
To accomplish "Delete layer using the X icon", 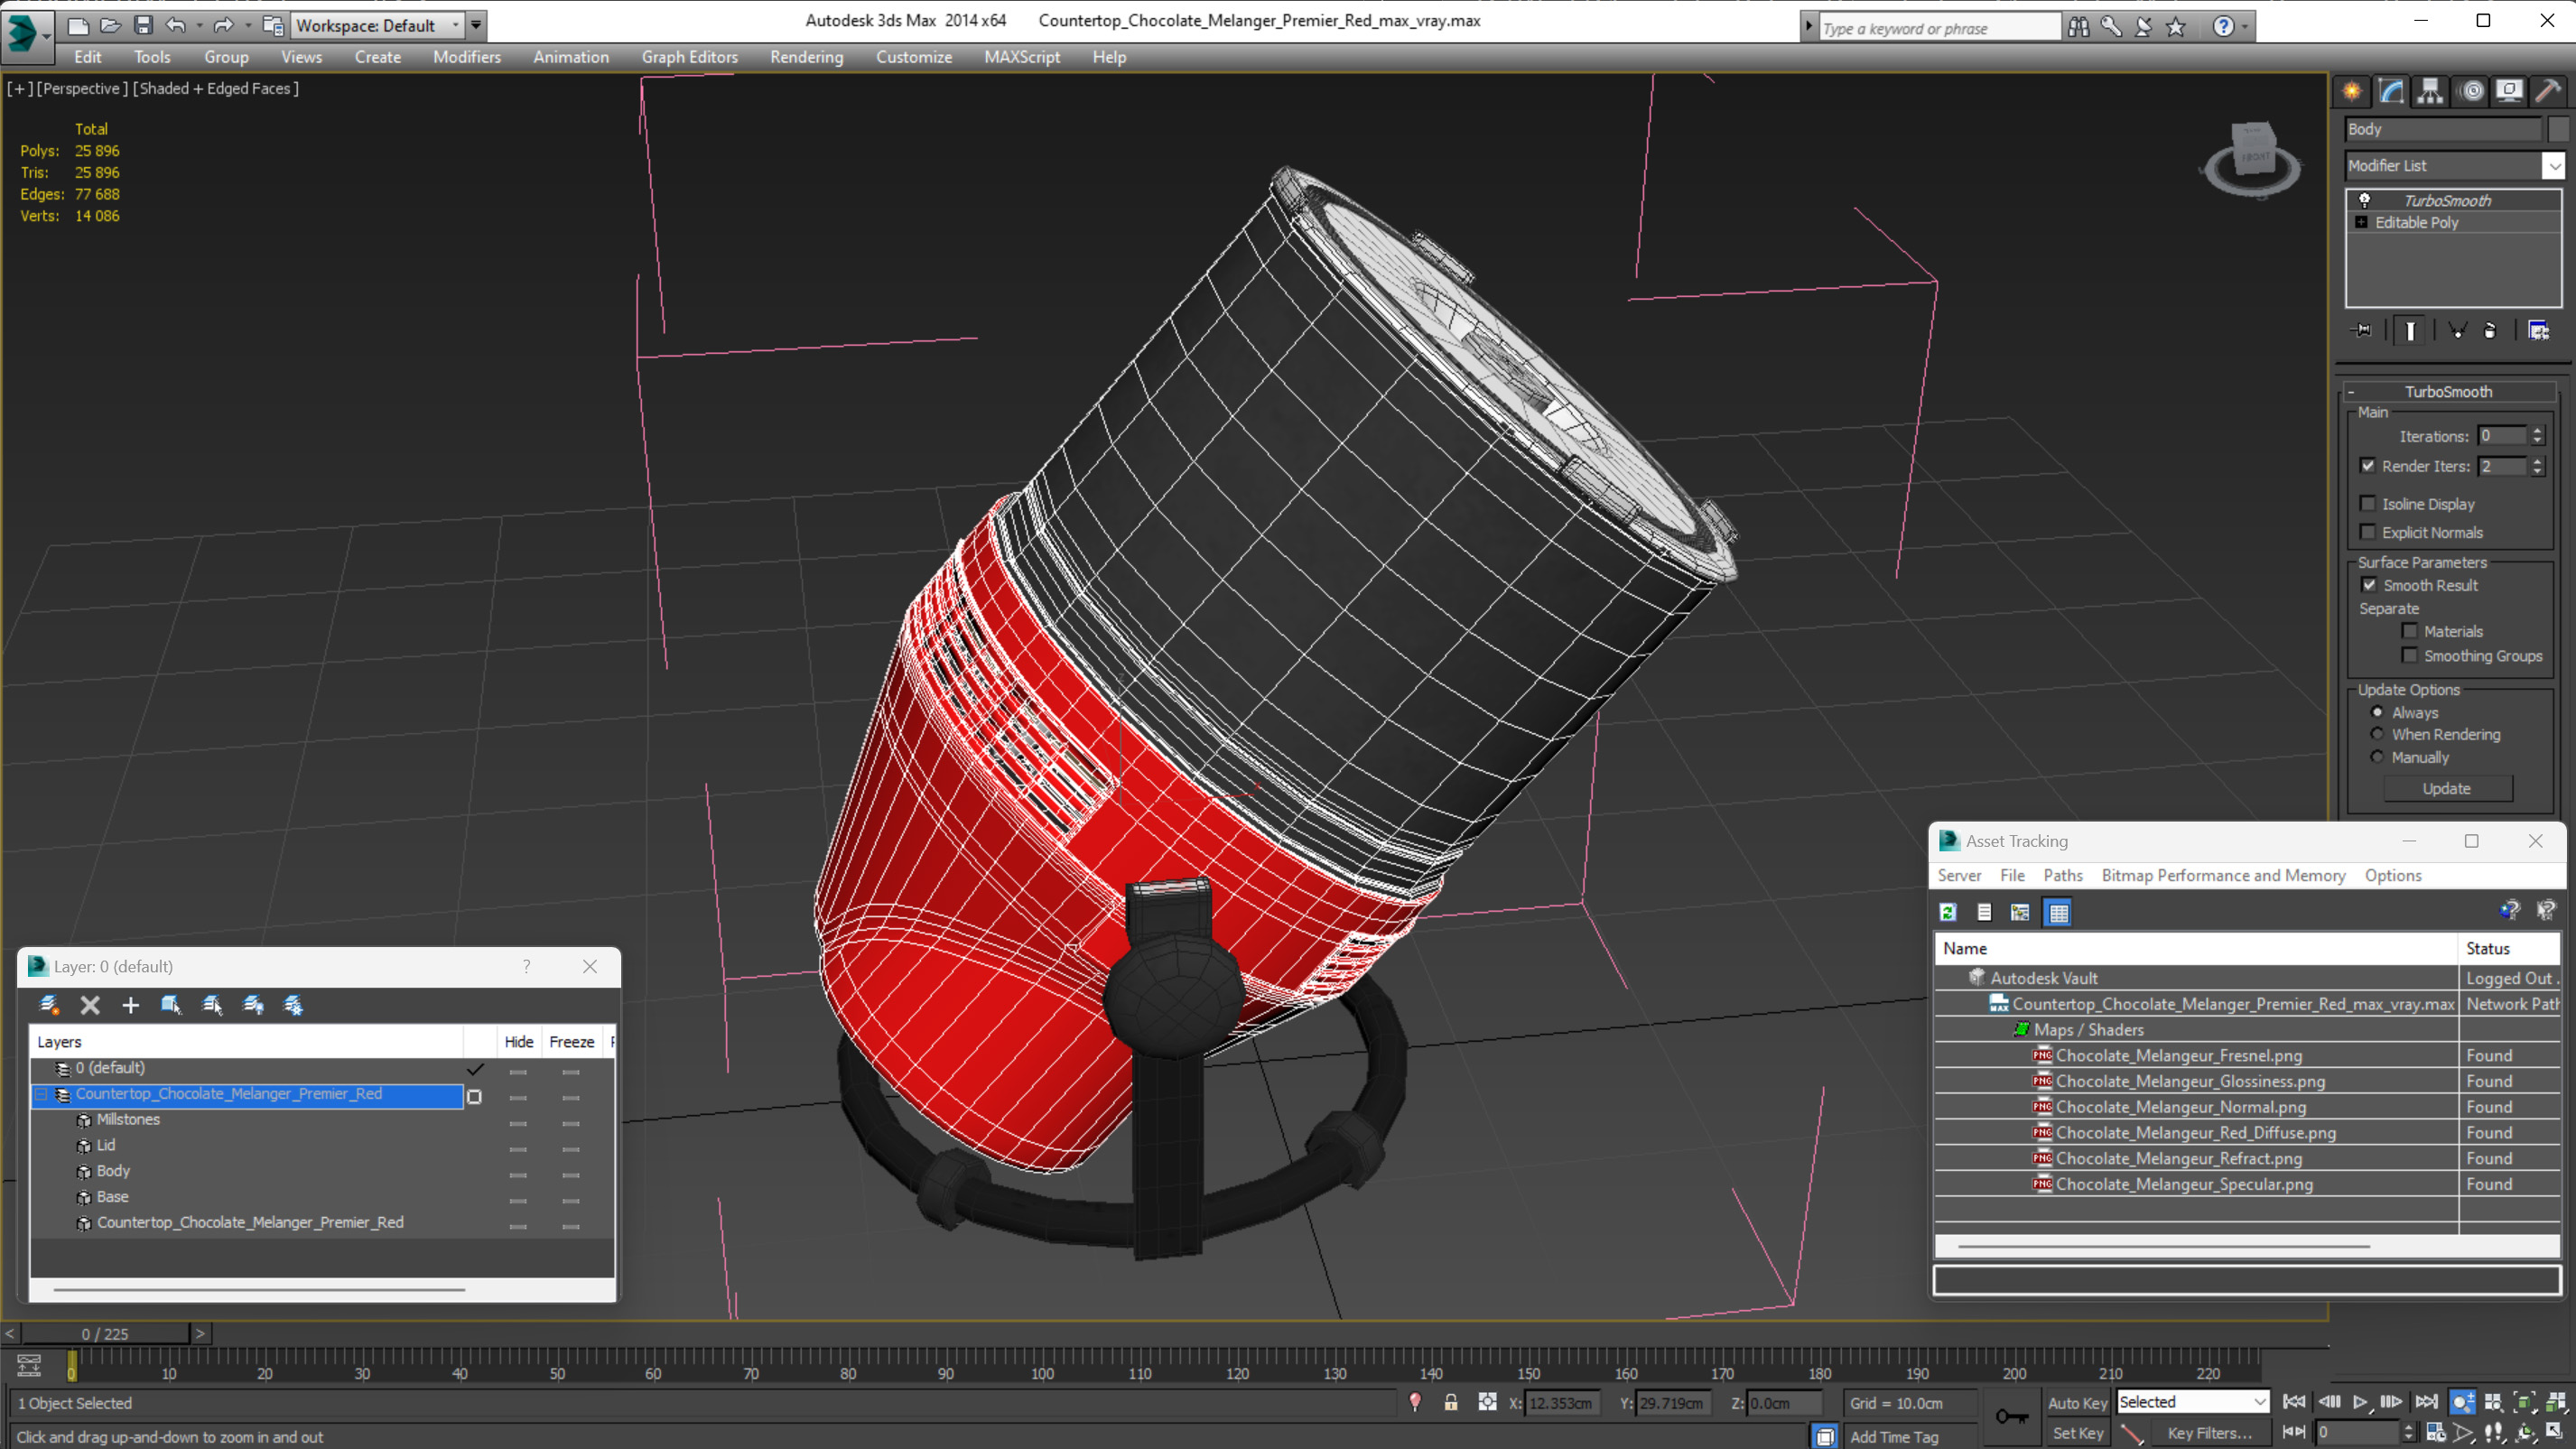I will point(90,1005).
